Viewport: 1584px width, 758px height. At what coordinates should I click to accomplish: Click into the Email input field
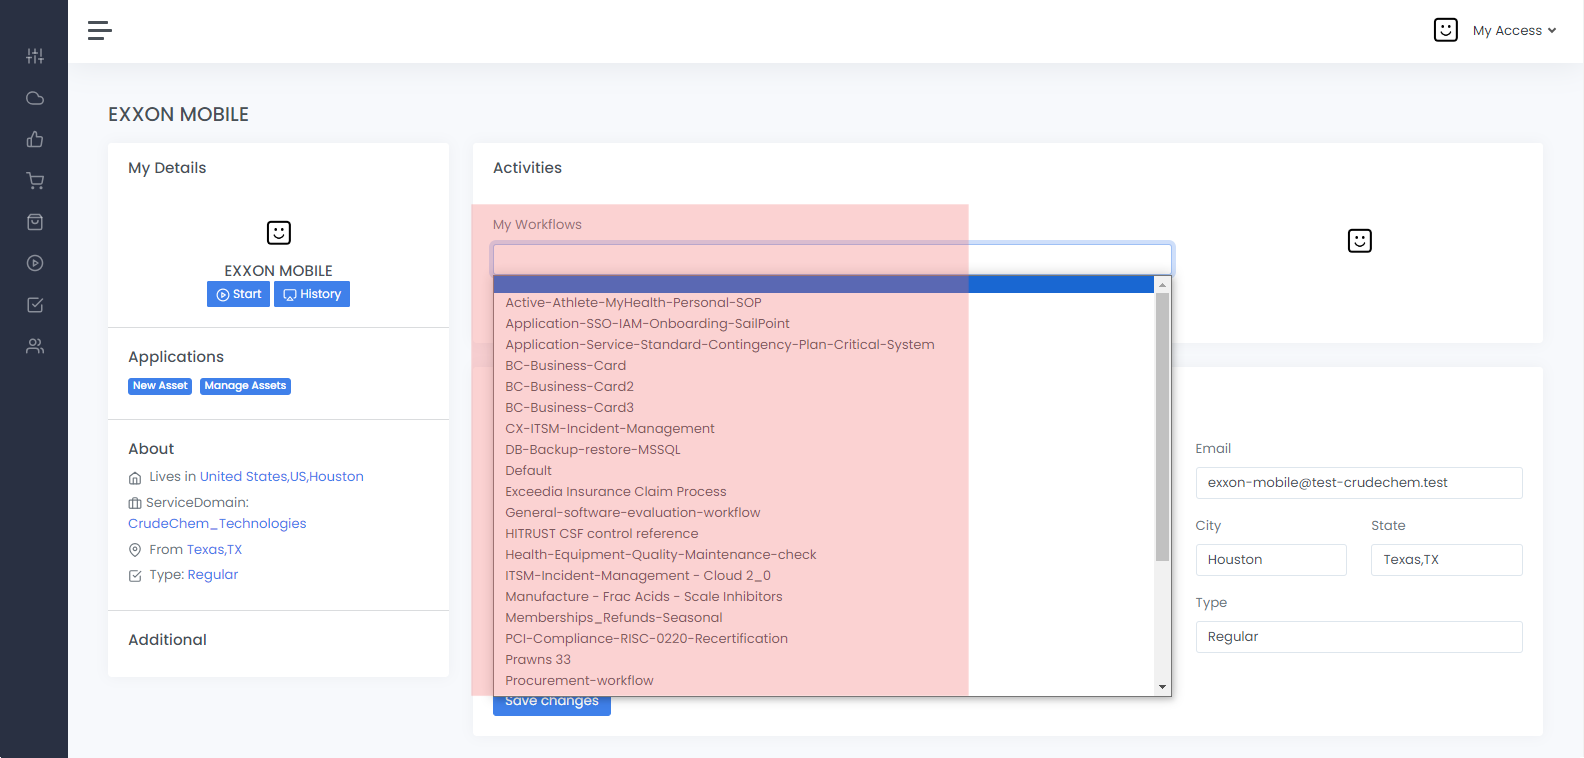coord(1358,483)
